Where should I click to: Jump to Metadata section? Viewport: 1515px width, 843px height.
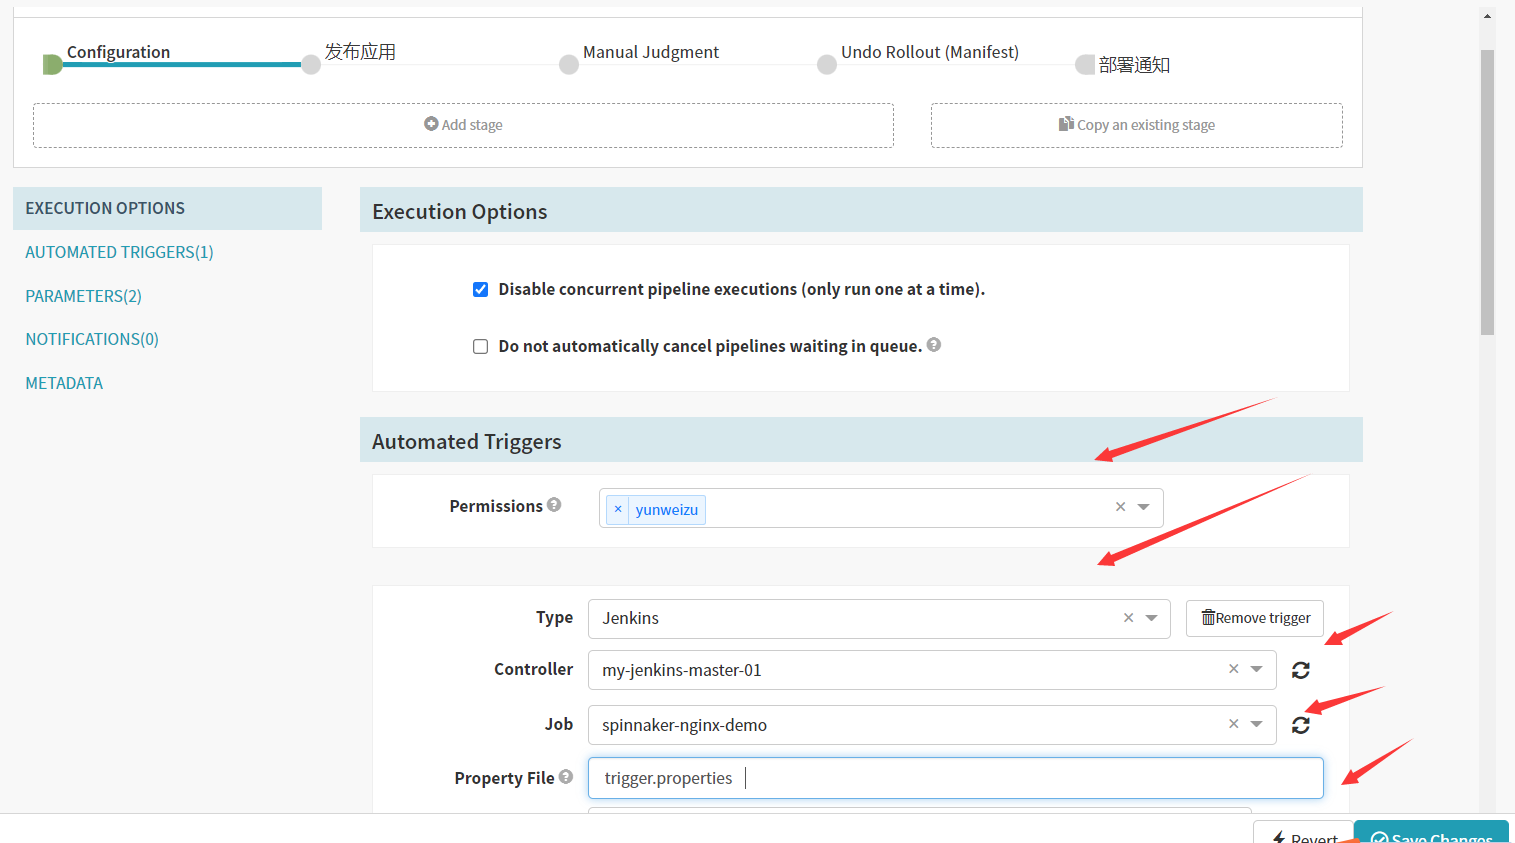pos(64,383)
